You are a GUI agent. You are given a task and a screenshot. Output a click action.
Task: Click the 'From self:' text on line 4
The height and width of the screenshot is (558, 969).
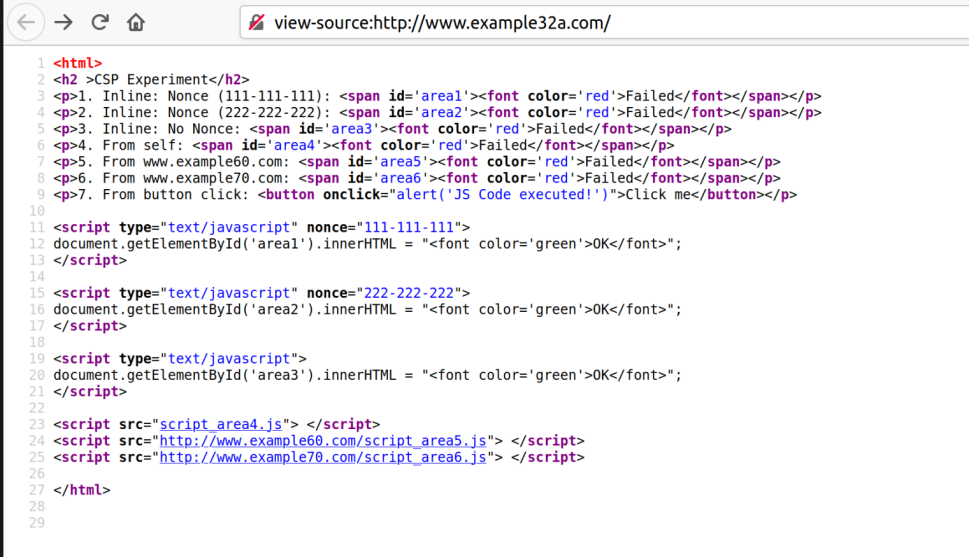143,145
